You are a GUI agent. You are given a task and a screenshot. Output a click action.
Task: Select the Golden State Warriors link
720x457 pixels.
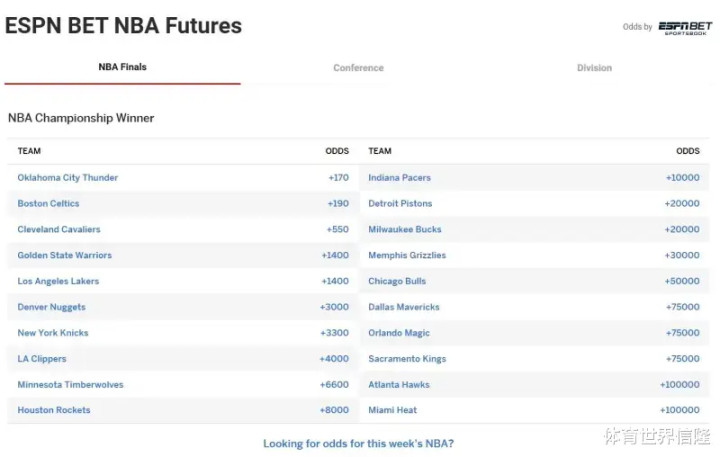click(65, 256)
